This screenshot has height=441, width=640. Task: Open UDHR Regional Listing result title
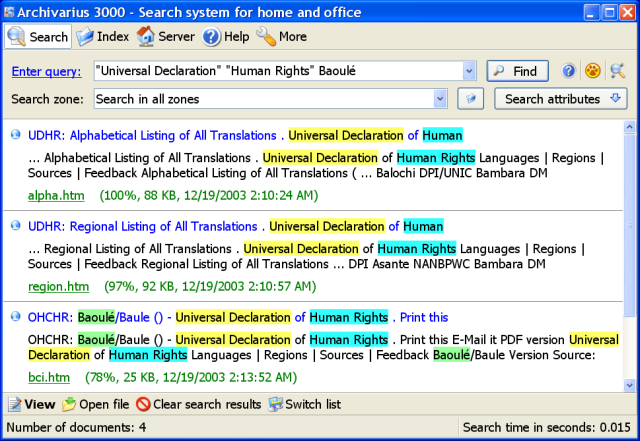coord(236,226)
